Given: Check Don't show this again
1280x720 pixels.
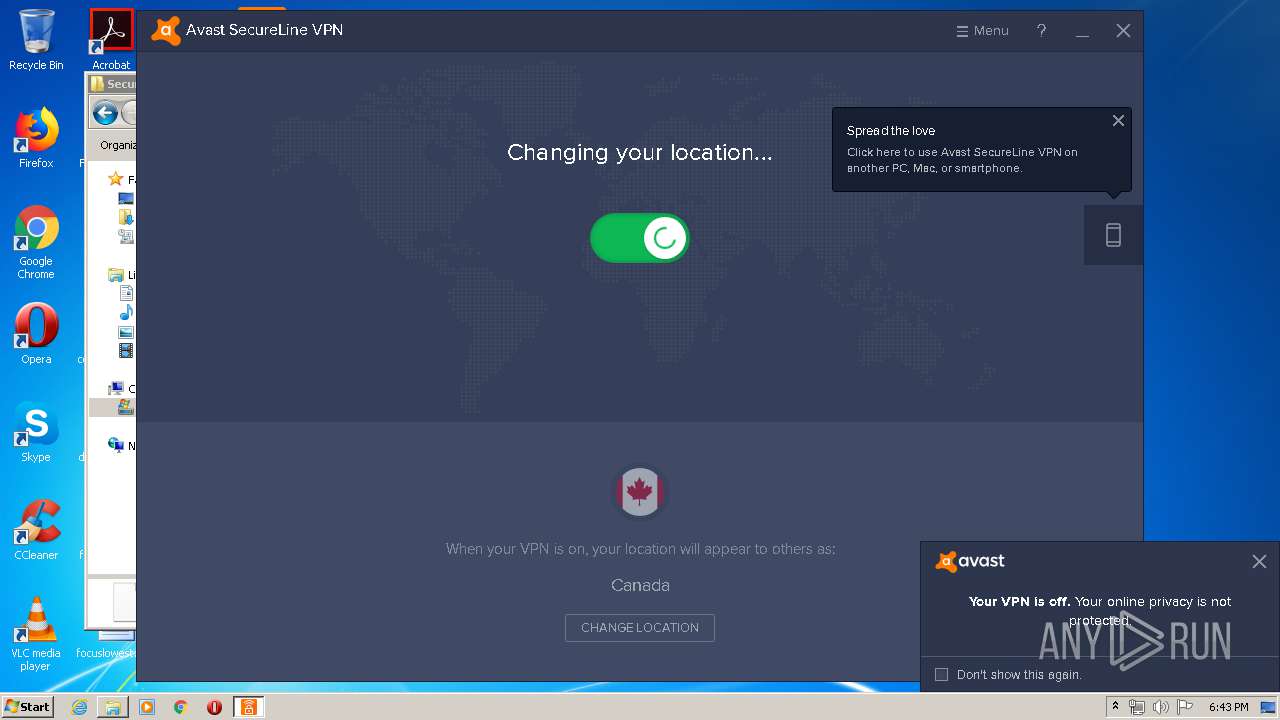Looking at the screenshot, I should [x=941, y=675].
